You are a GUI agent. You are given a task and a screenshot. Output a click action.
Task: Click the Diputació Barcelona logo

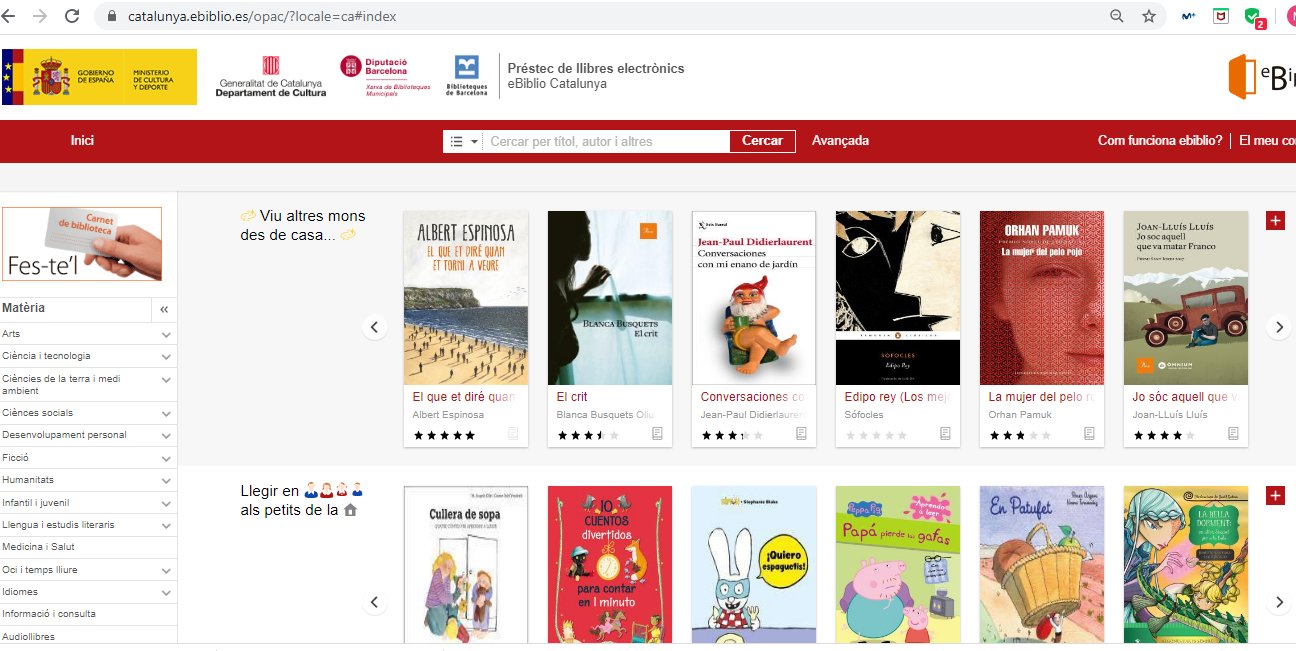tap(385, 75)
